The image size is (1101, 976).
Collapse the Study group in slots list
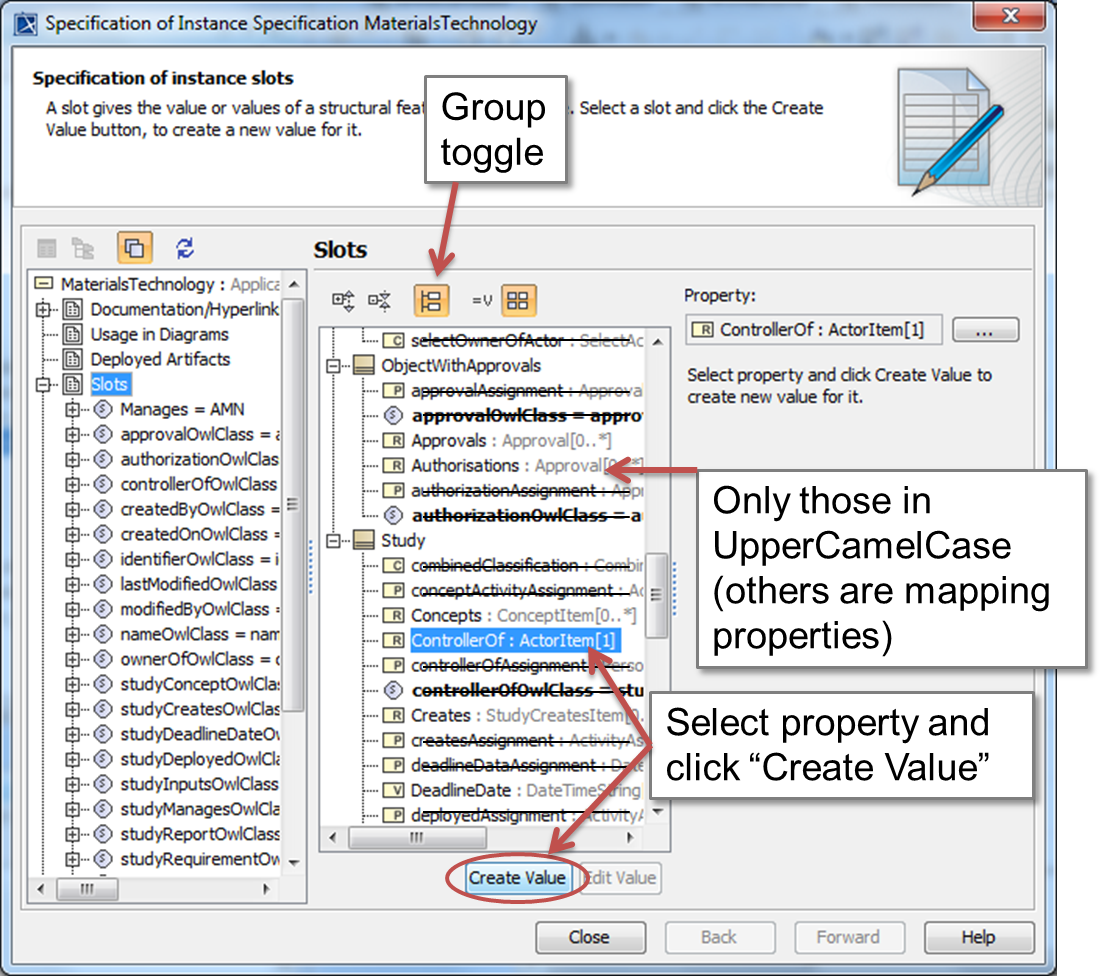tap(333, 540)
